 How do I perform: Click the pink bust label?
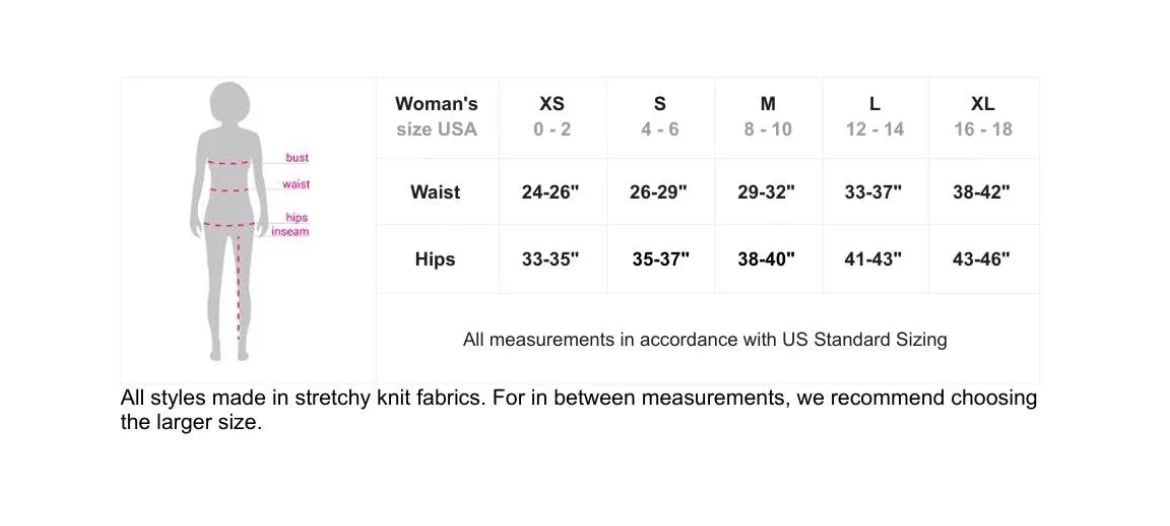[x=297, y=158]
